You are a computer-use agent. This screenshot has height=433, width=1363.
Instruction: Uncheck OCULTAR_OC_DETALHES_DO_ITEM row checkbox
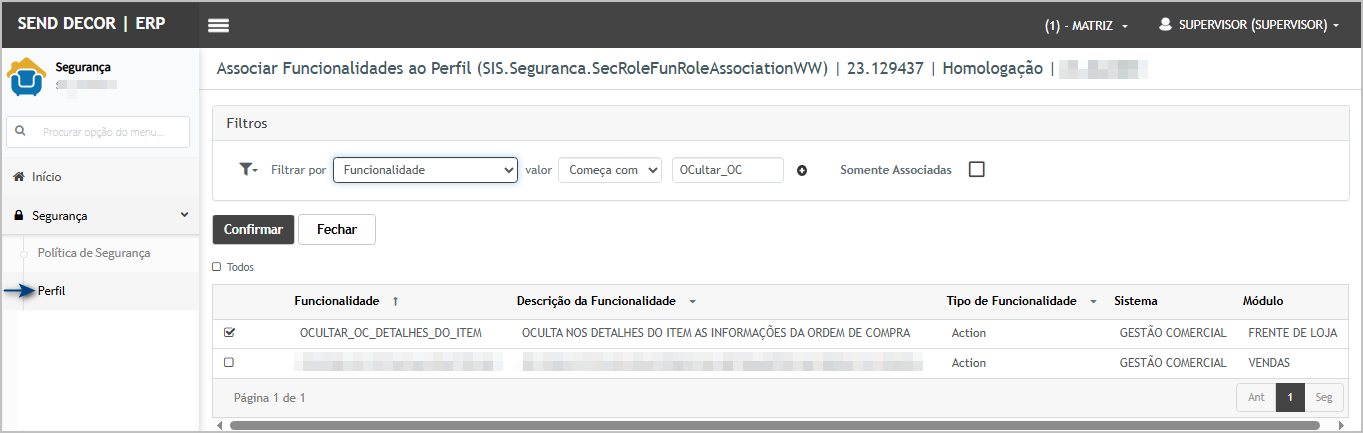[x=229, y=333]
